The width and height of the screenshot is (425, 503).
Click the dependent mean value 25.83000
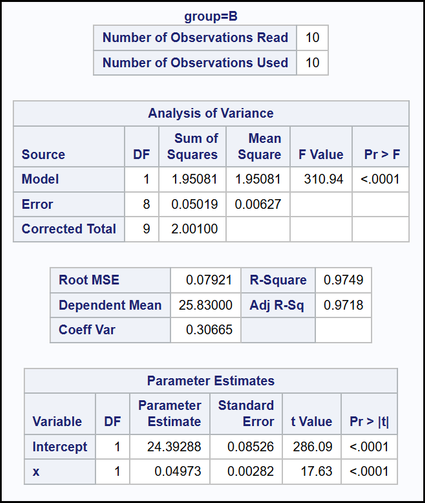click(x=205, y=305)
